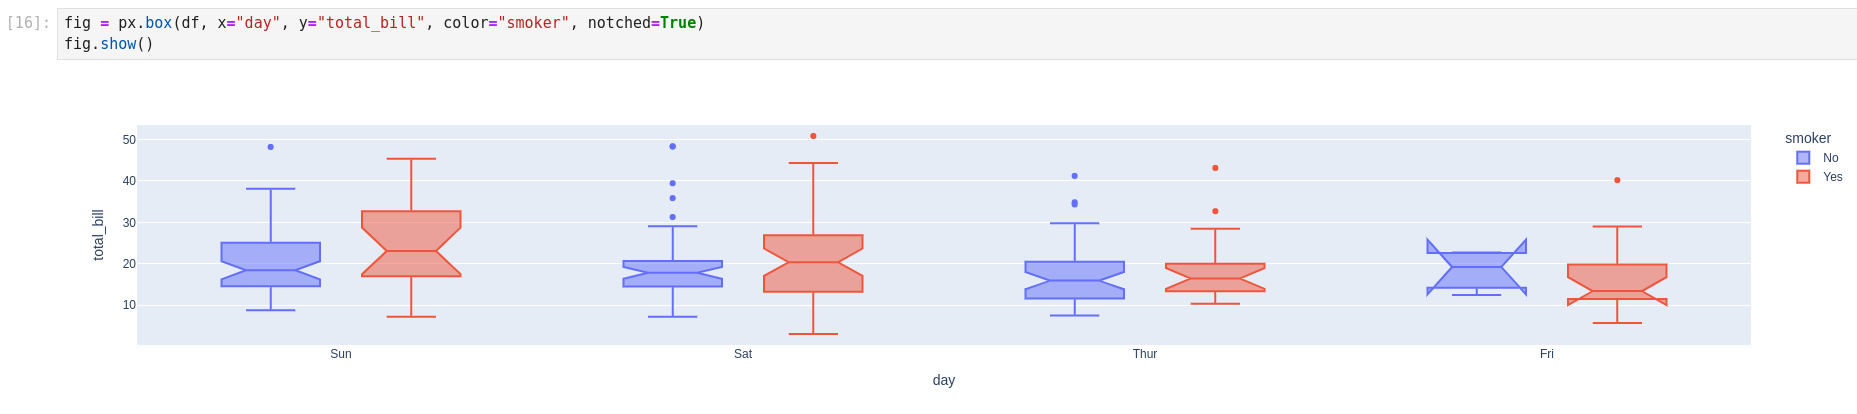
Task: Click the red smoker box for Fri
Action: tap(1617, 278)
